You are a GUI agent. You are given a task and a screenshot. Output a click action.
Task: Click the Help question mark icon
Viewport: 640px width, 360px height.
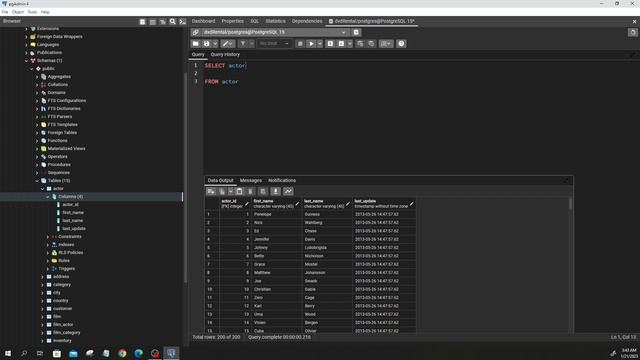[x=401, y=44]
